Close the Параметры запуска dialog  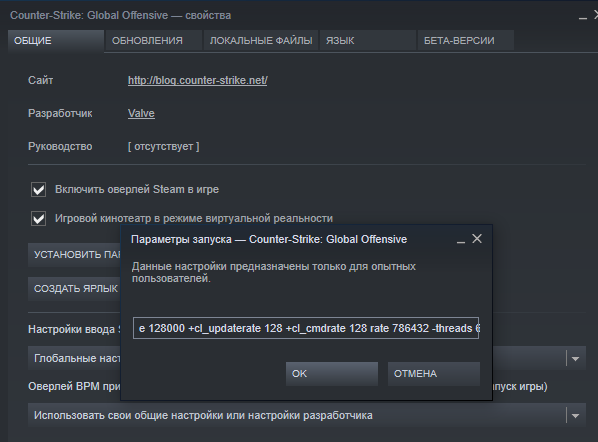(477, 239)
